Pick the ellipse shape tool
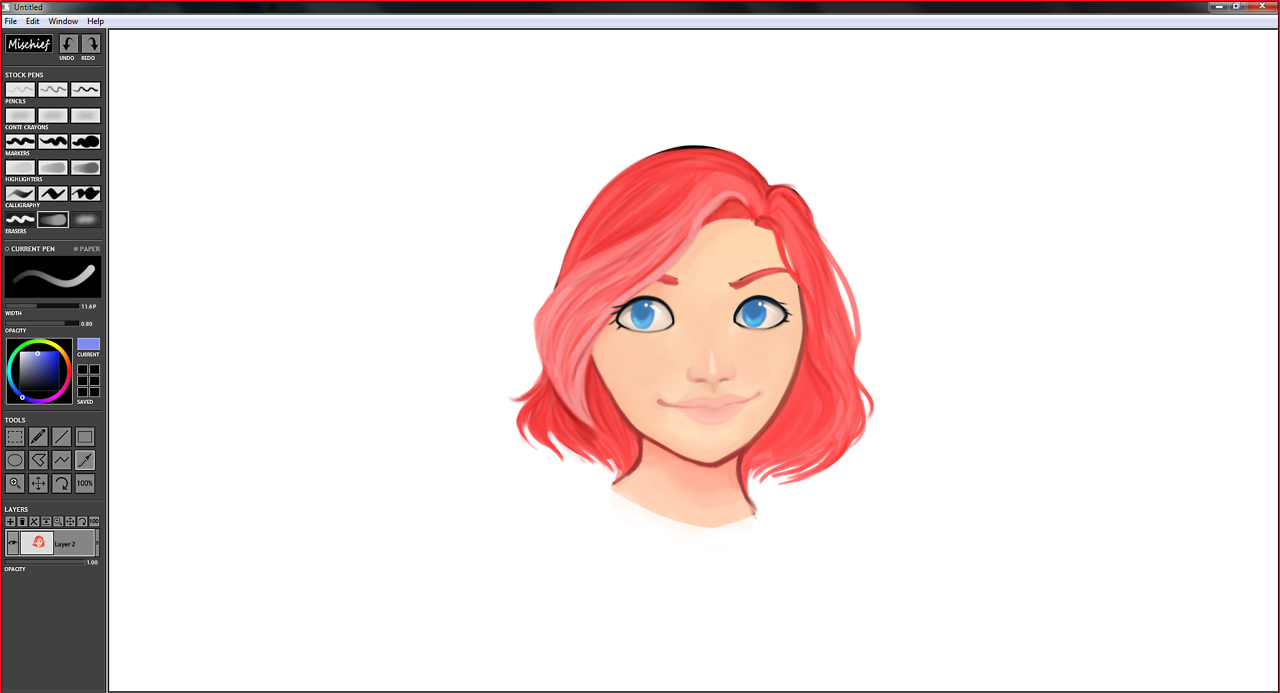1280x693 pixels. 14,459
